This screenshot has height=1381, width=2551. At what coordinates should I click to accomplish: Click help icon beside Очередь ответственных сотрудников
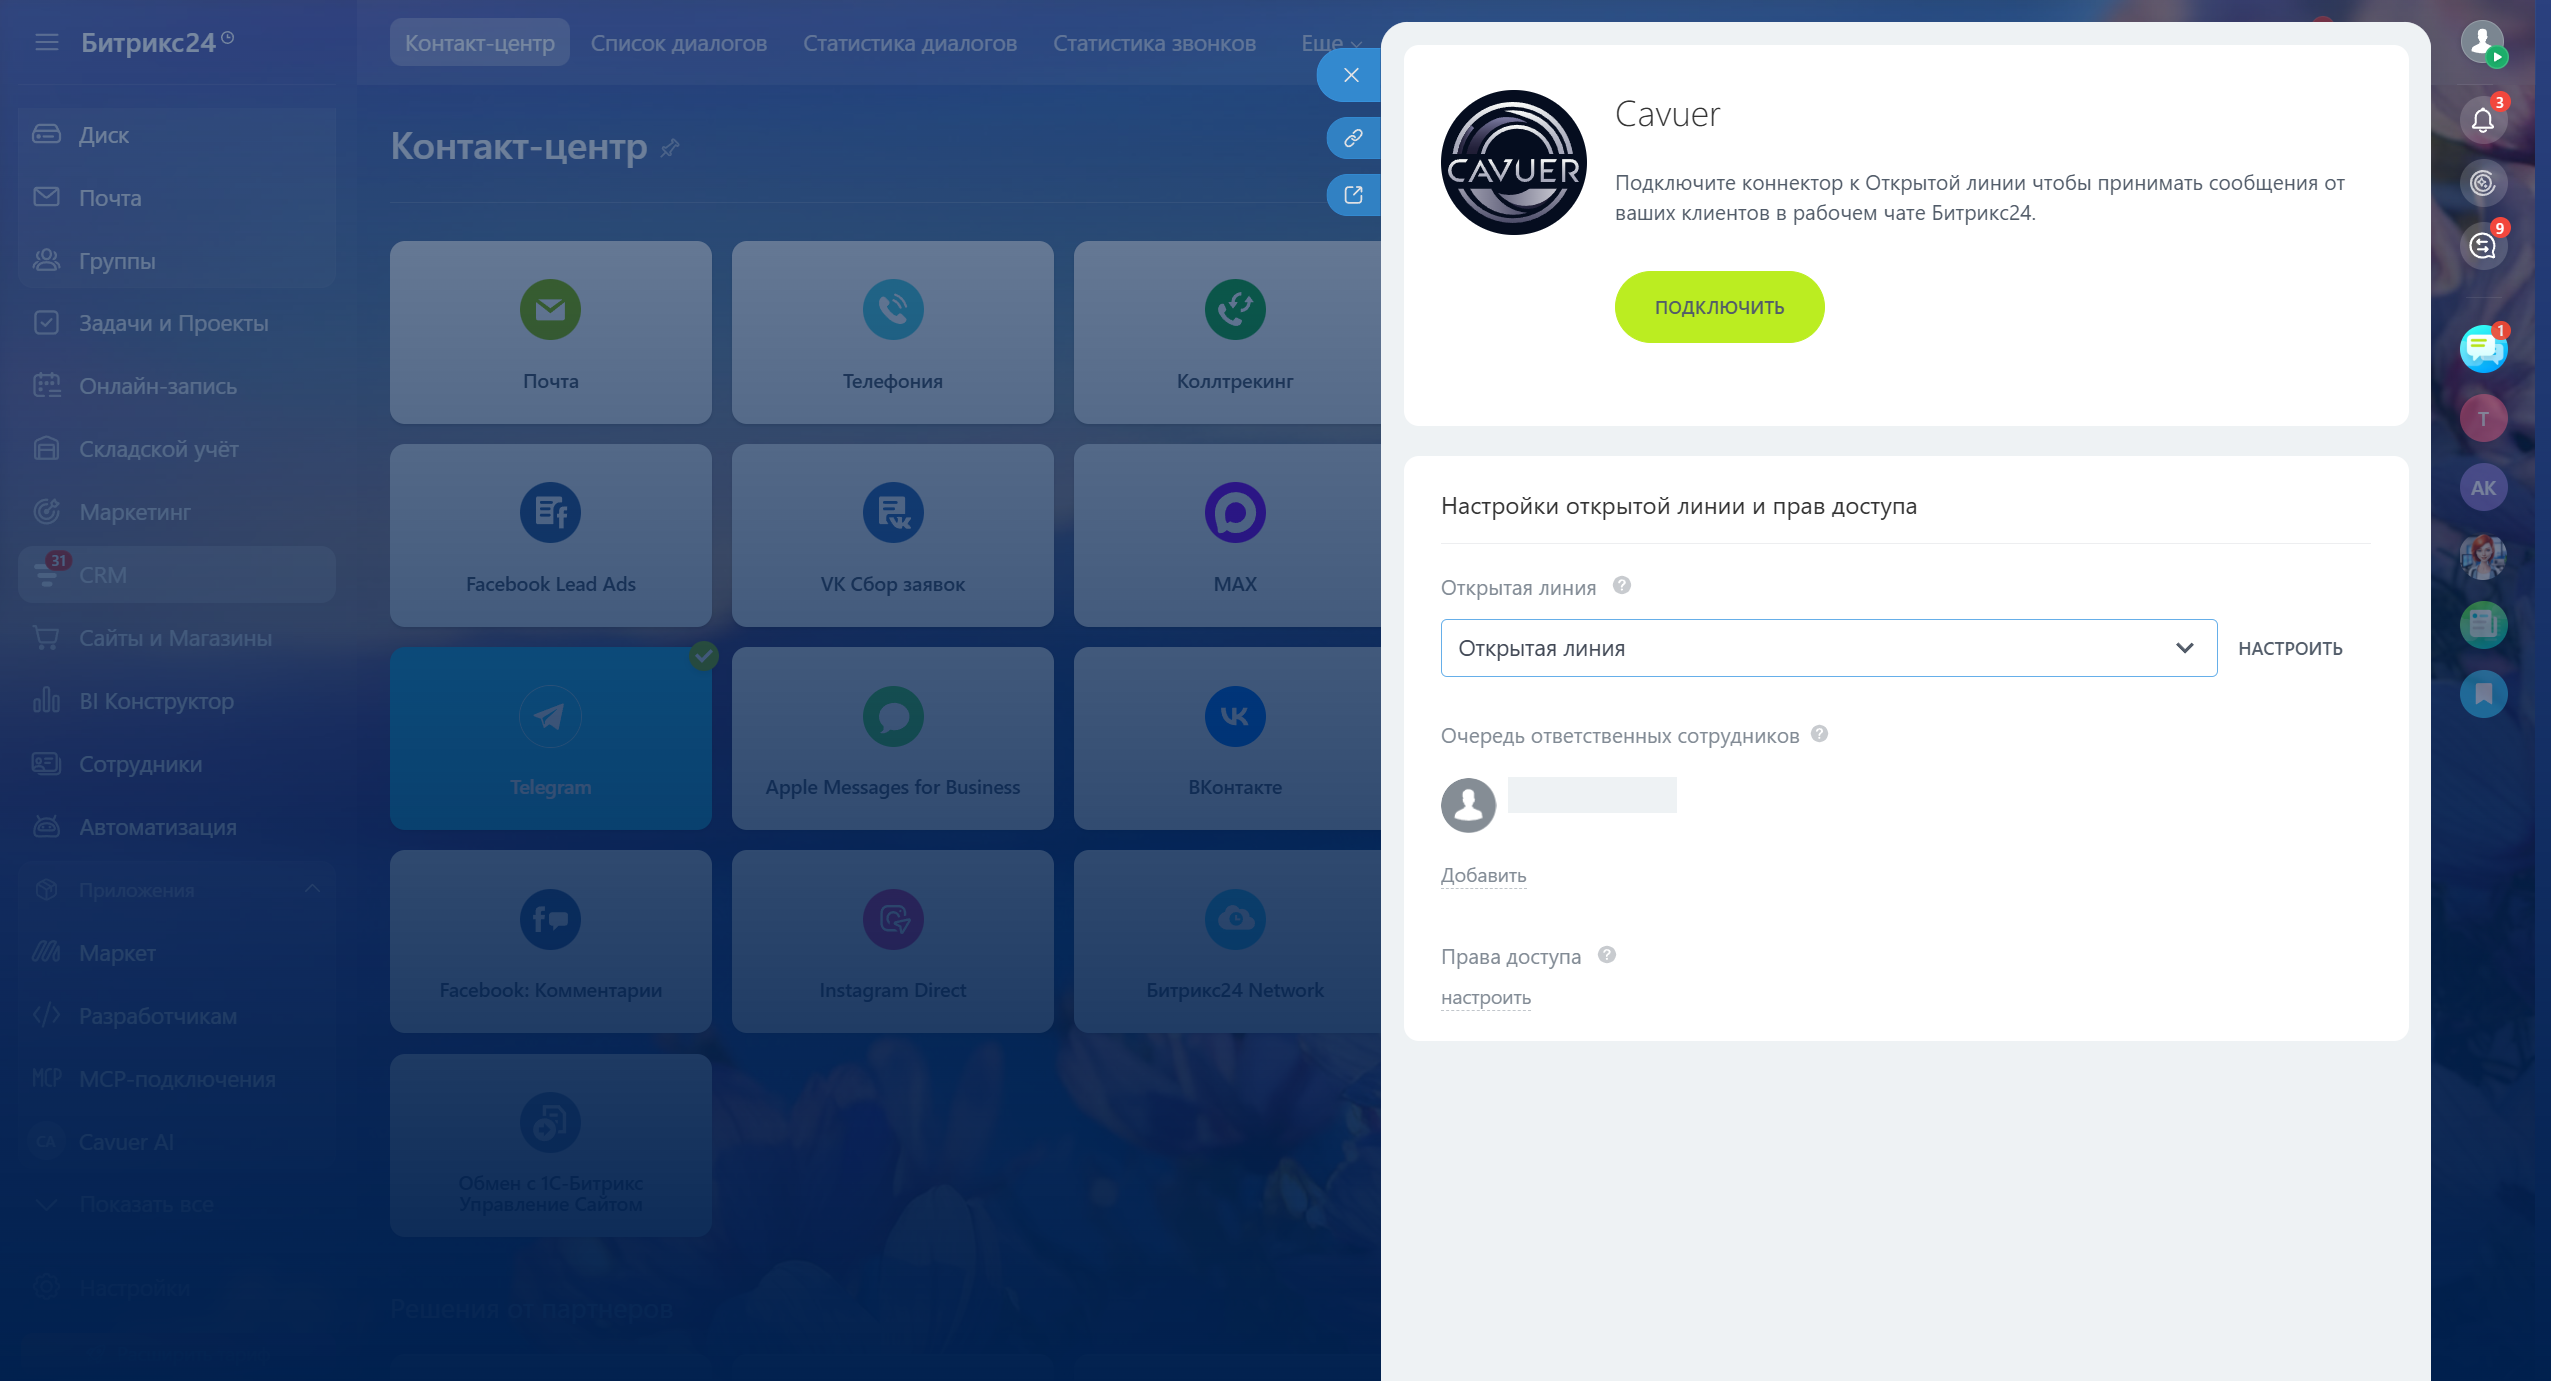1819,734
